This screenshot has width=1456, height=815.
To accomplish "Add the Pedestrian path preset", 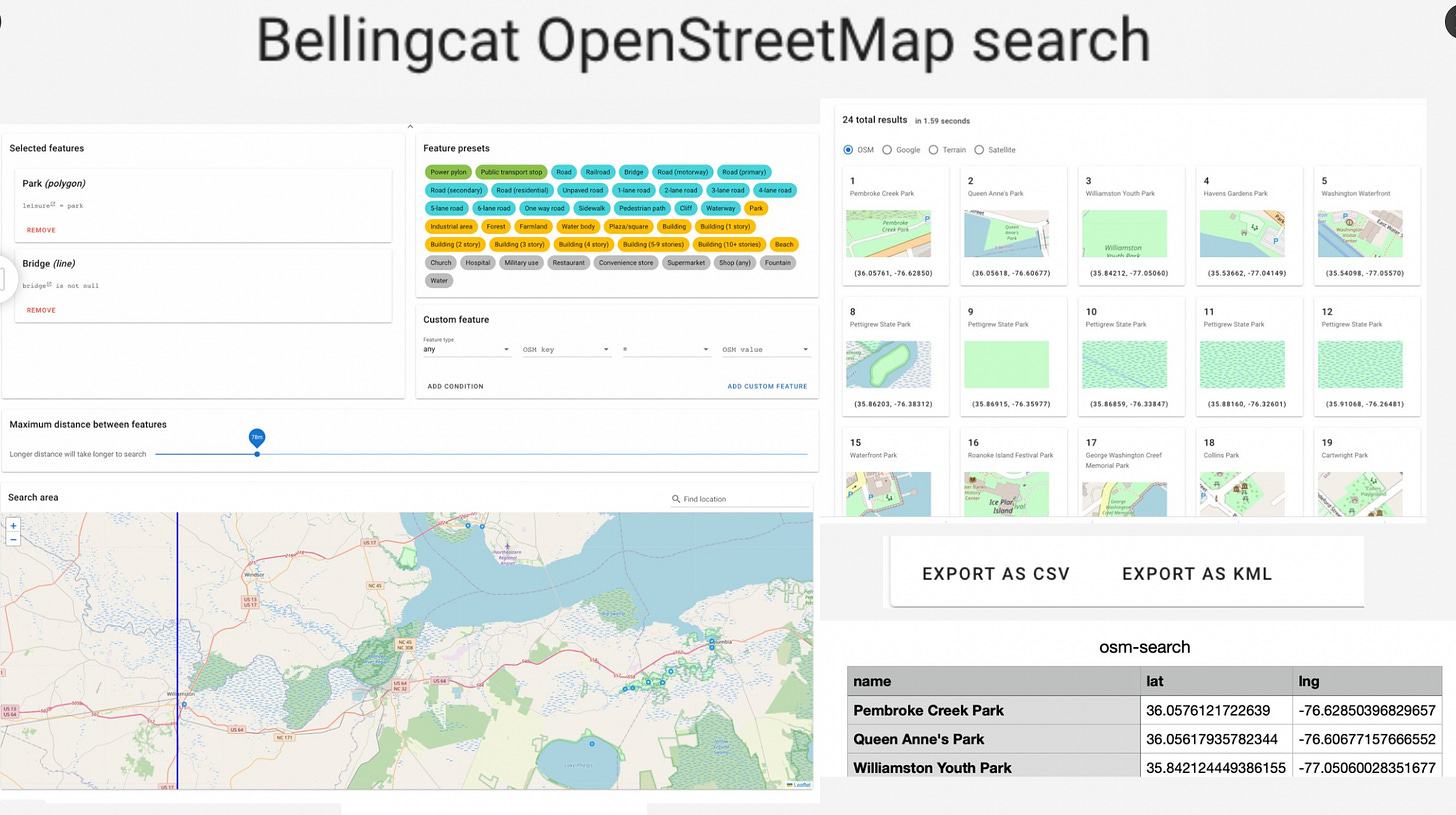I will [x=641, y=208].
